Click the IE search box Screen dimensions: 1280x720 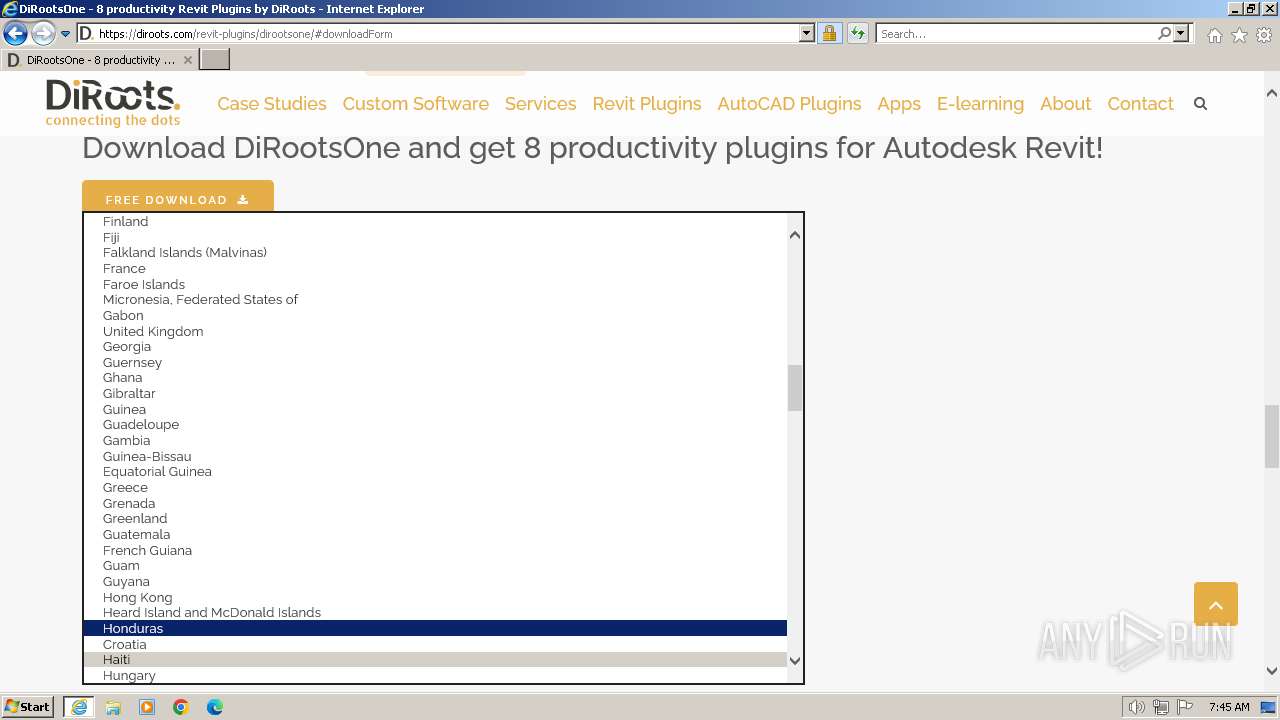[x=1015, y=34]
